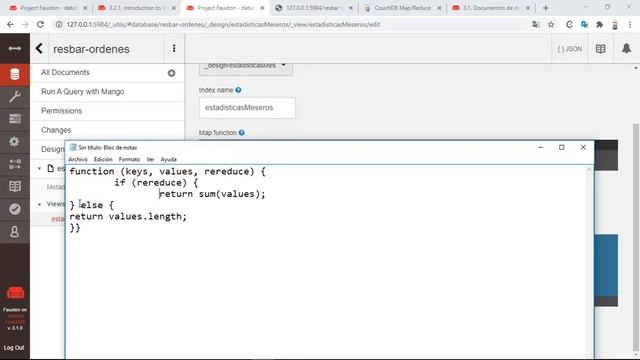640x360 pixels.
Task: Open Setup wrench icon in sidebar
Action: pyautogui.click(x=15, y=97)
